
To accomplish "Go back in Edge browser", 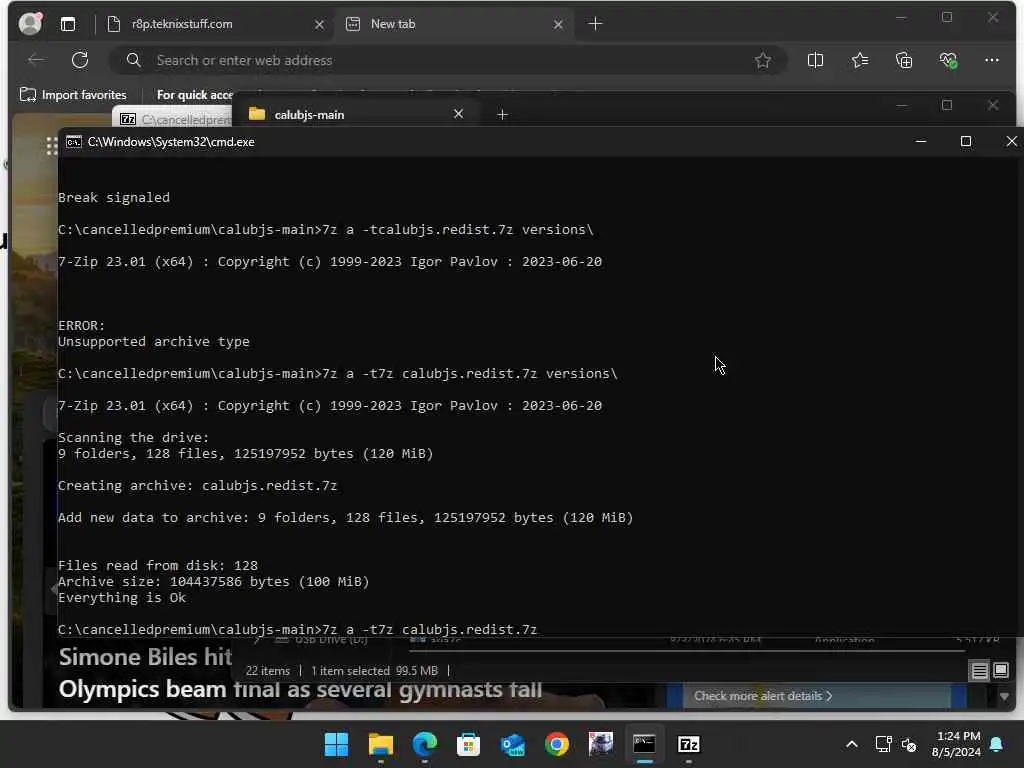I will click(x=37, y=60).
